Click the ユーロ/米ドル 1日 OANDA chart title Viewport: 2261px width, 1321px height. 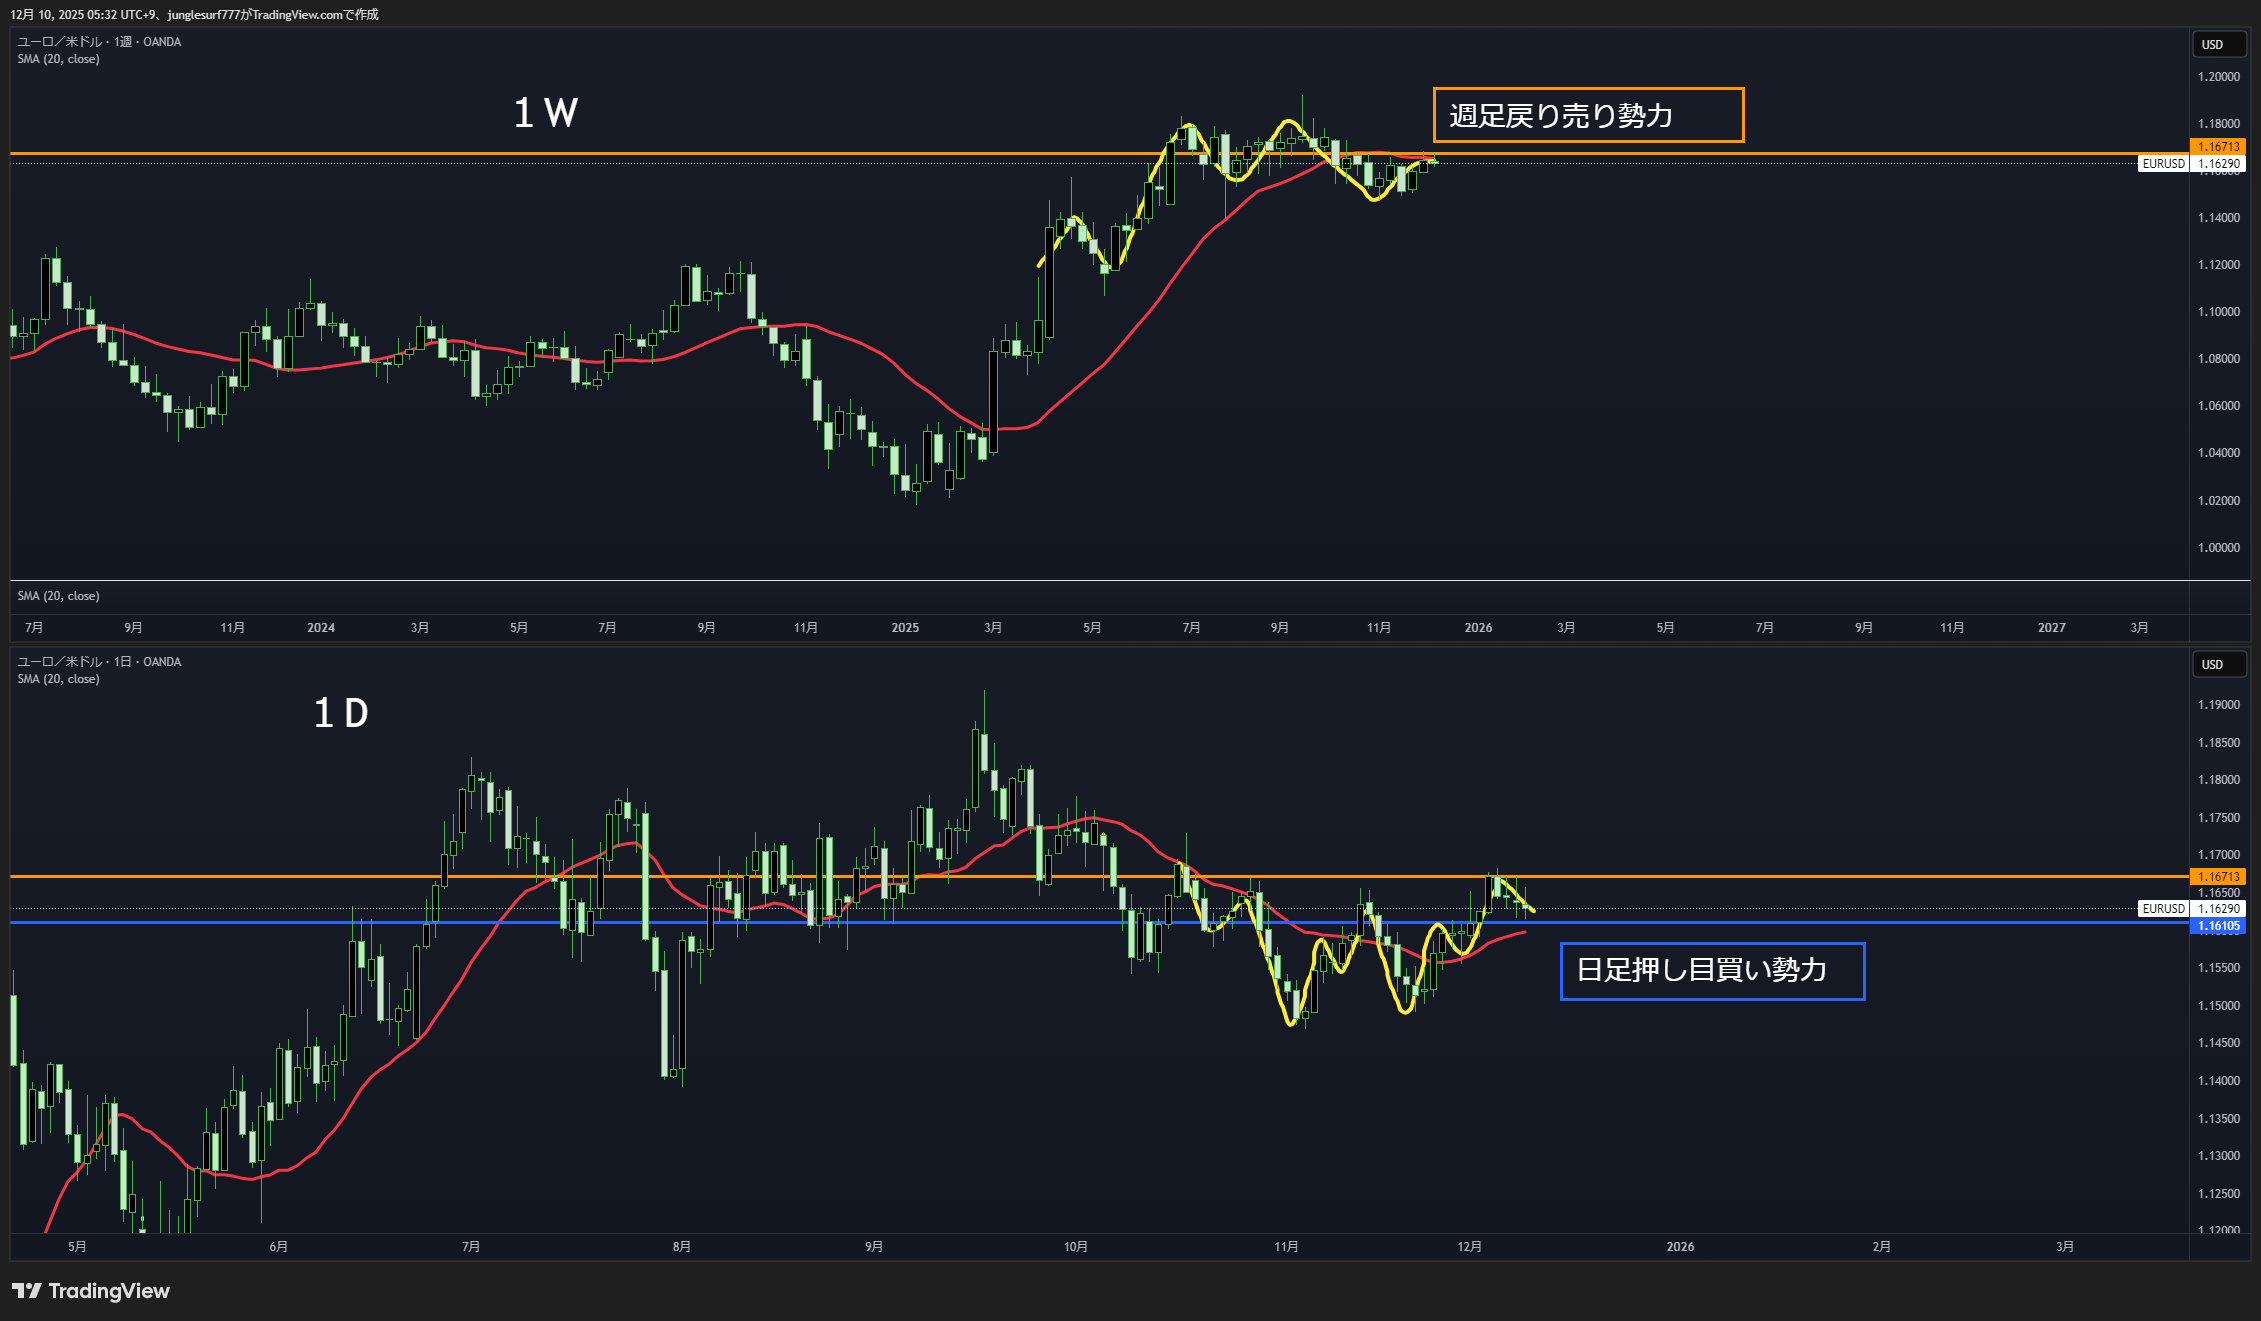click(x=99, y=662)
